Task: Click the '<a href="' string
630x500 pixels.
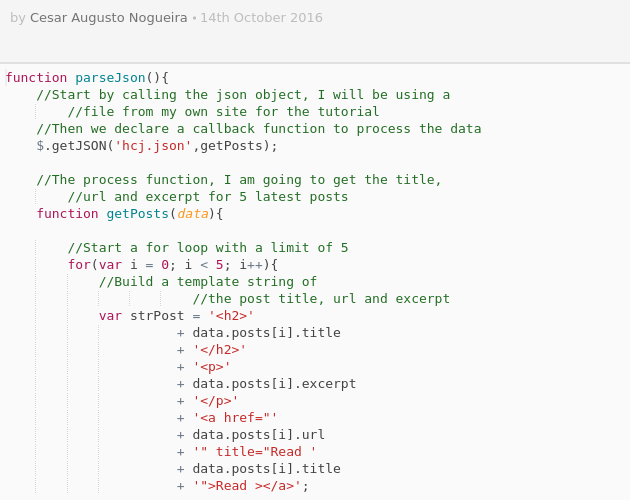Action: tap(235, 418)
